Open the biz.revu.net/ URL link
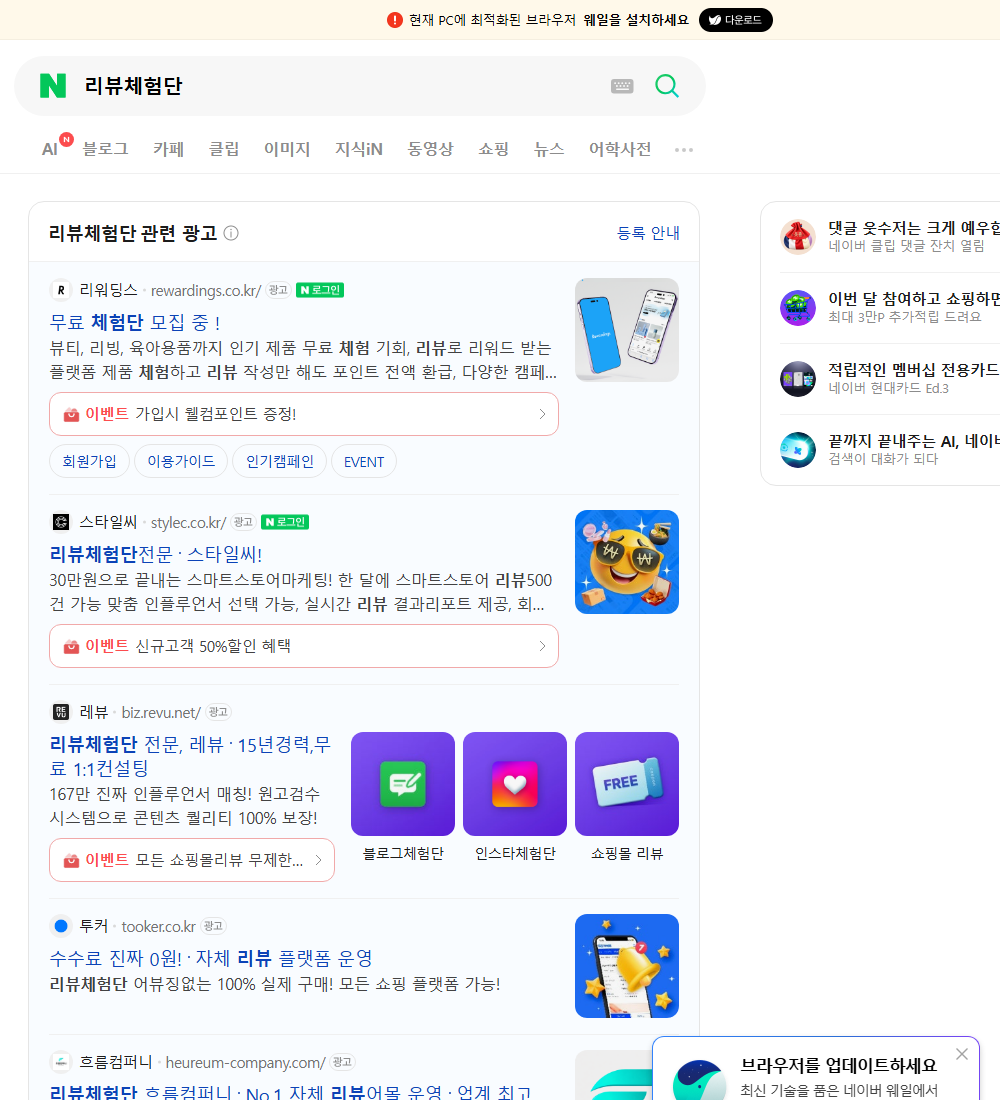The image size is (1000, 1100). pyautogui.click(x=161, y=712)
